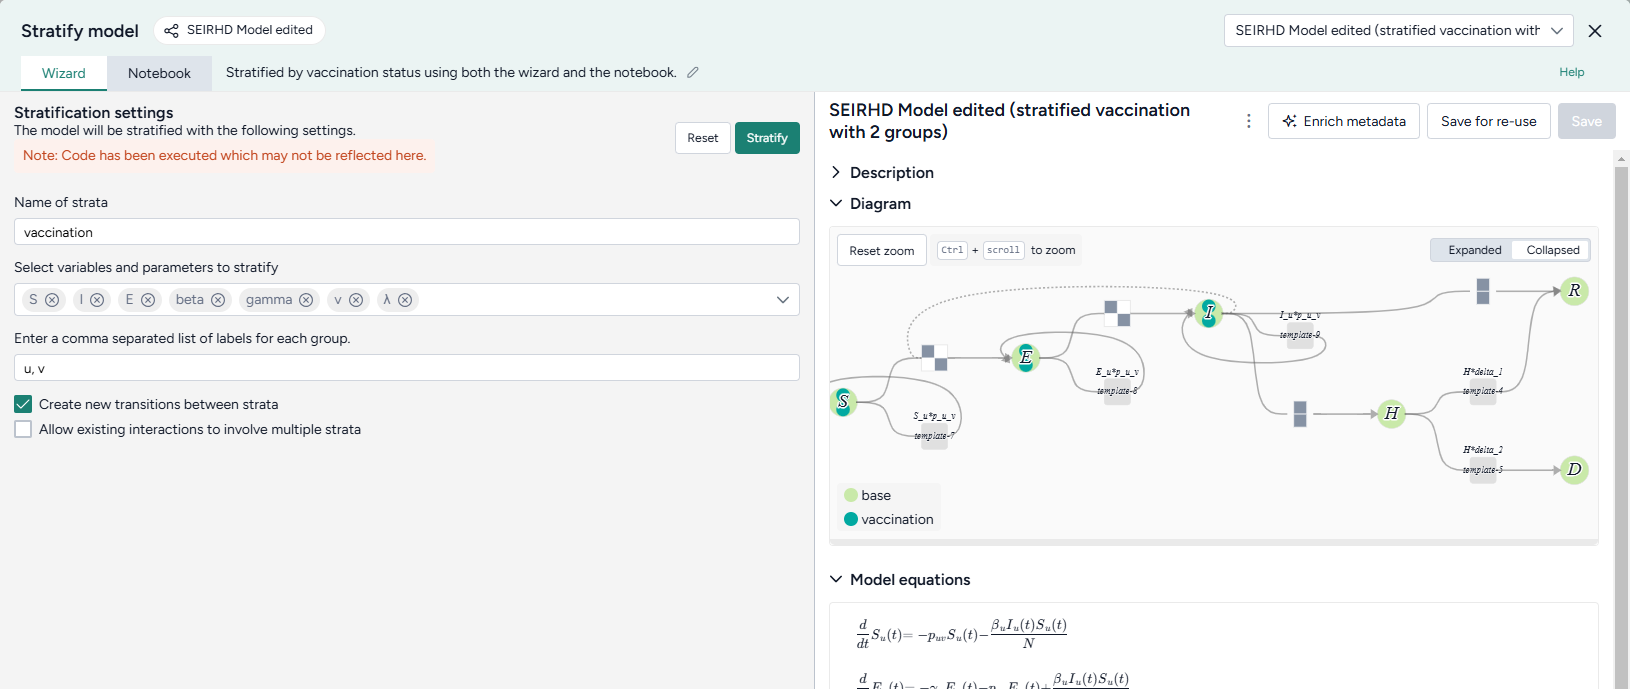The image size is (1630, 689).
Task: Uncheck Create new transitions between strata
Action: coord(23,404)
